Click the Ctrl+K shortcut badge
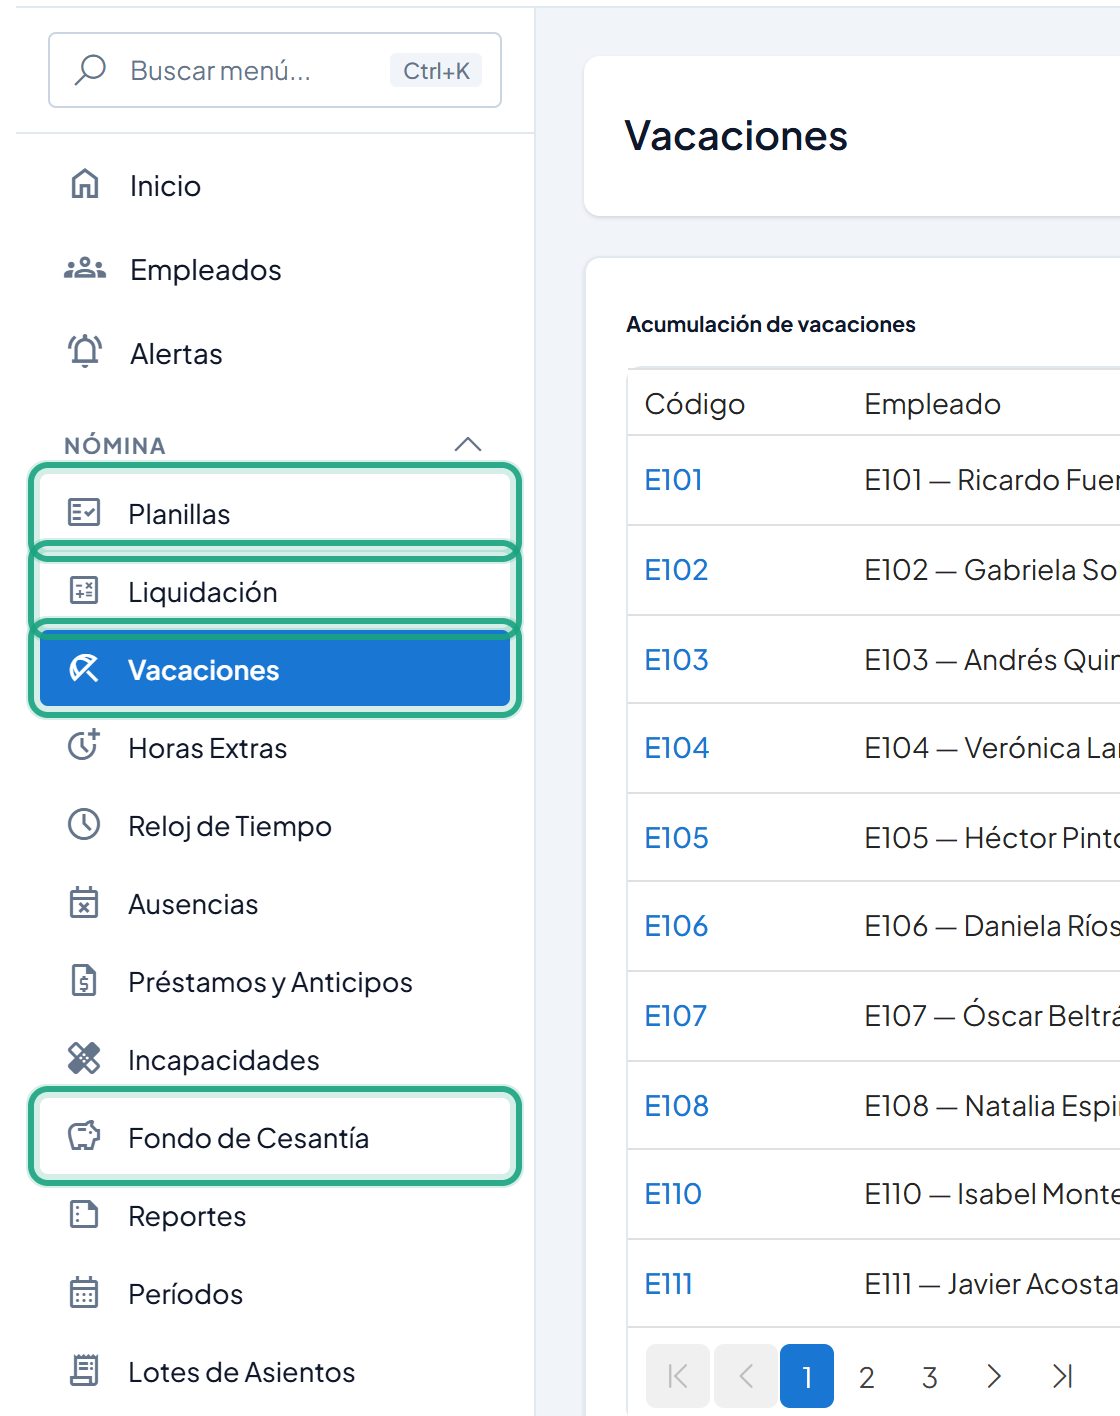 [x=436, y=70]
